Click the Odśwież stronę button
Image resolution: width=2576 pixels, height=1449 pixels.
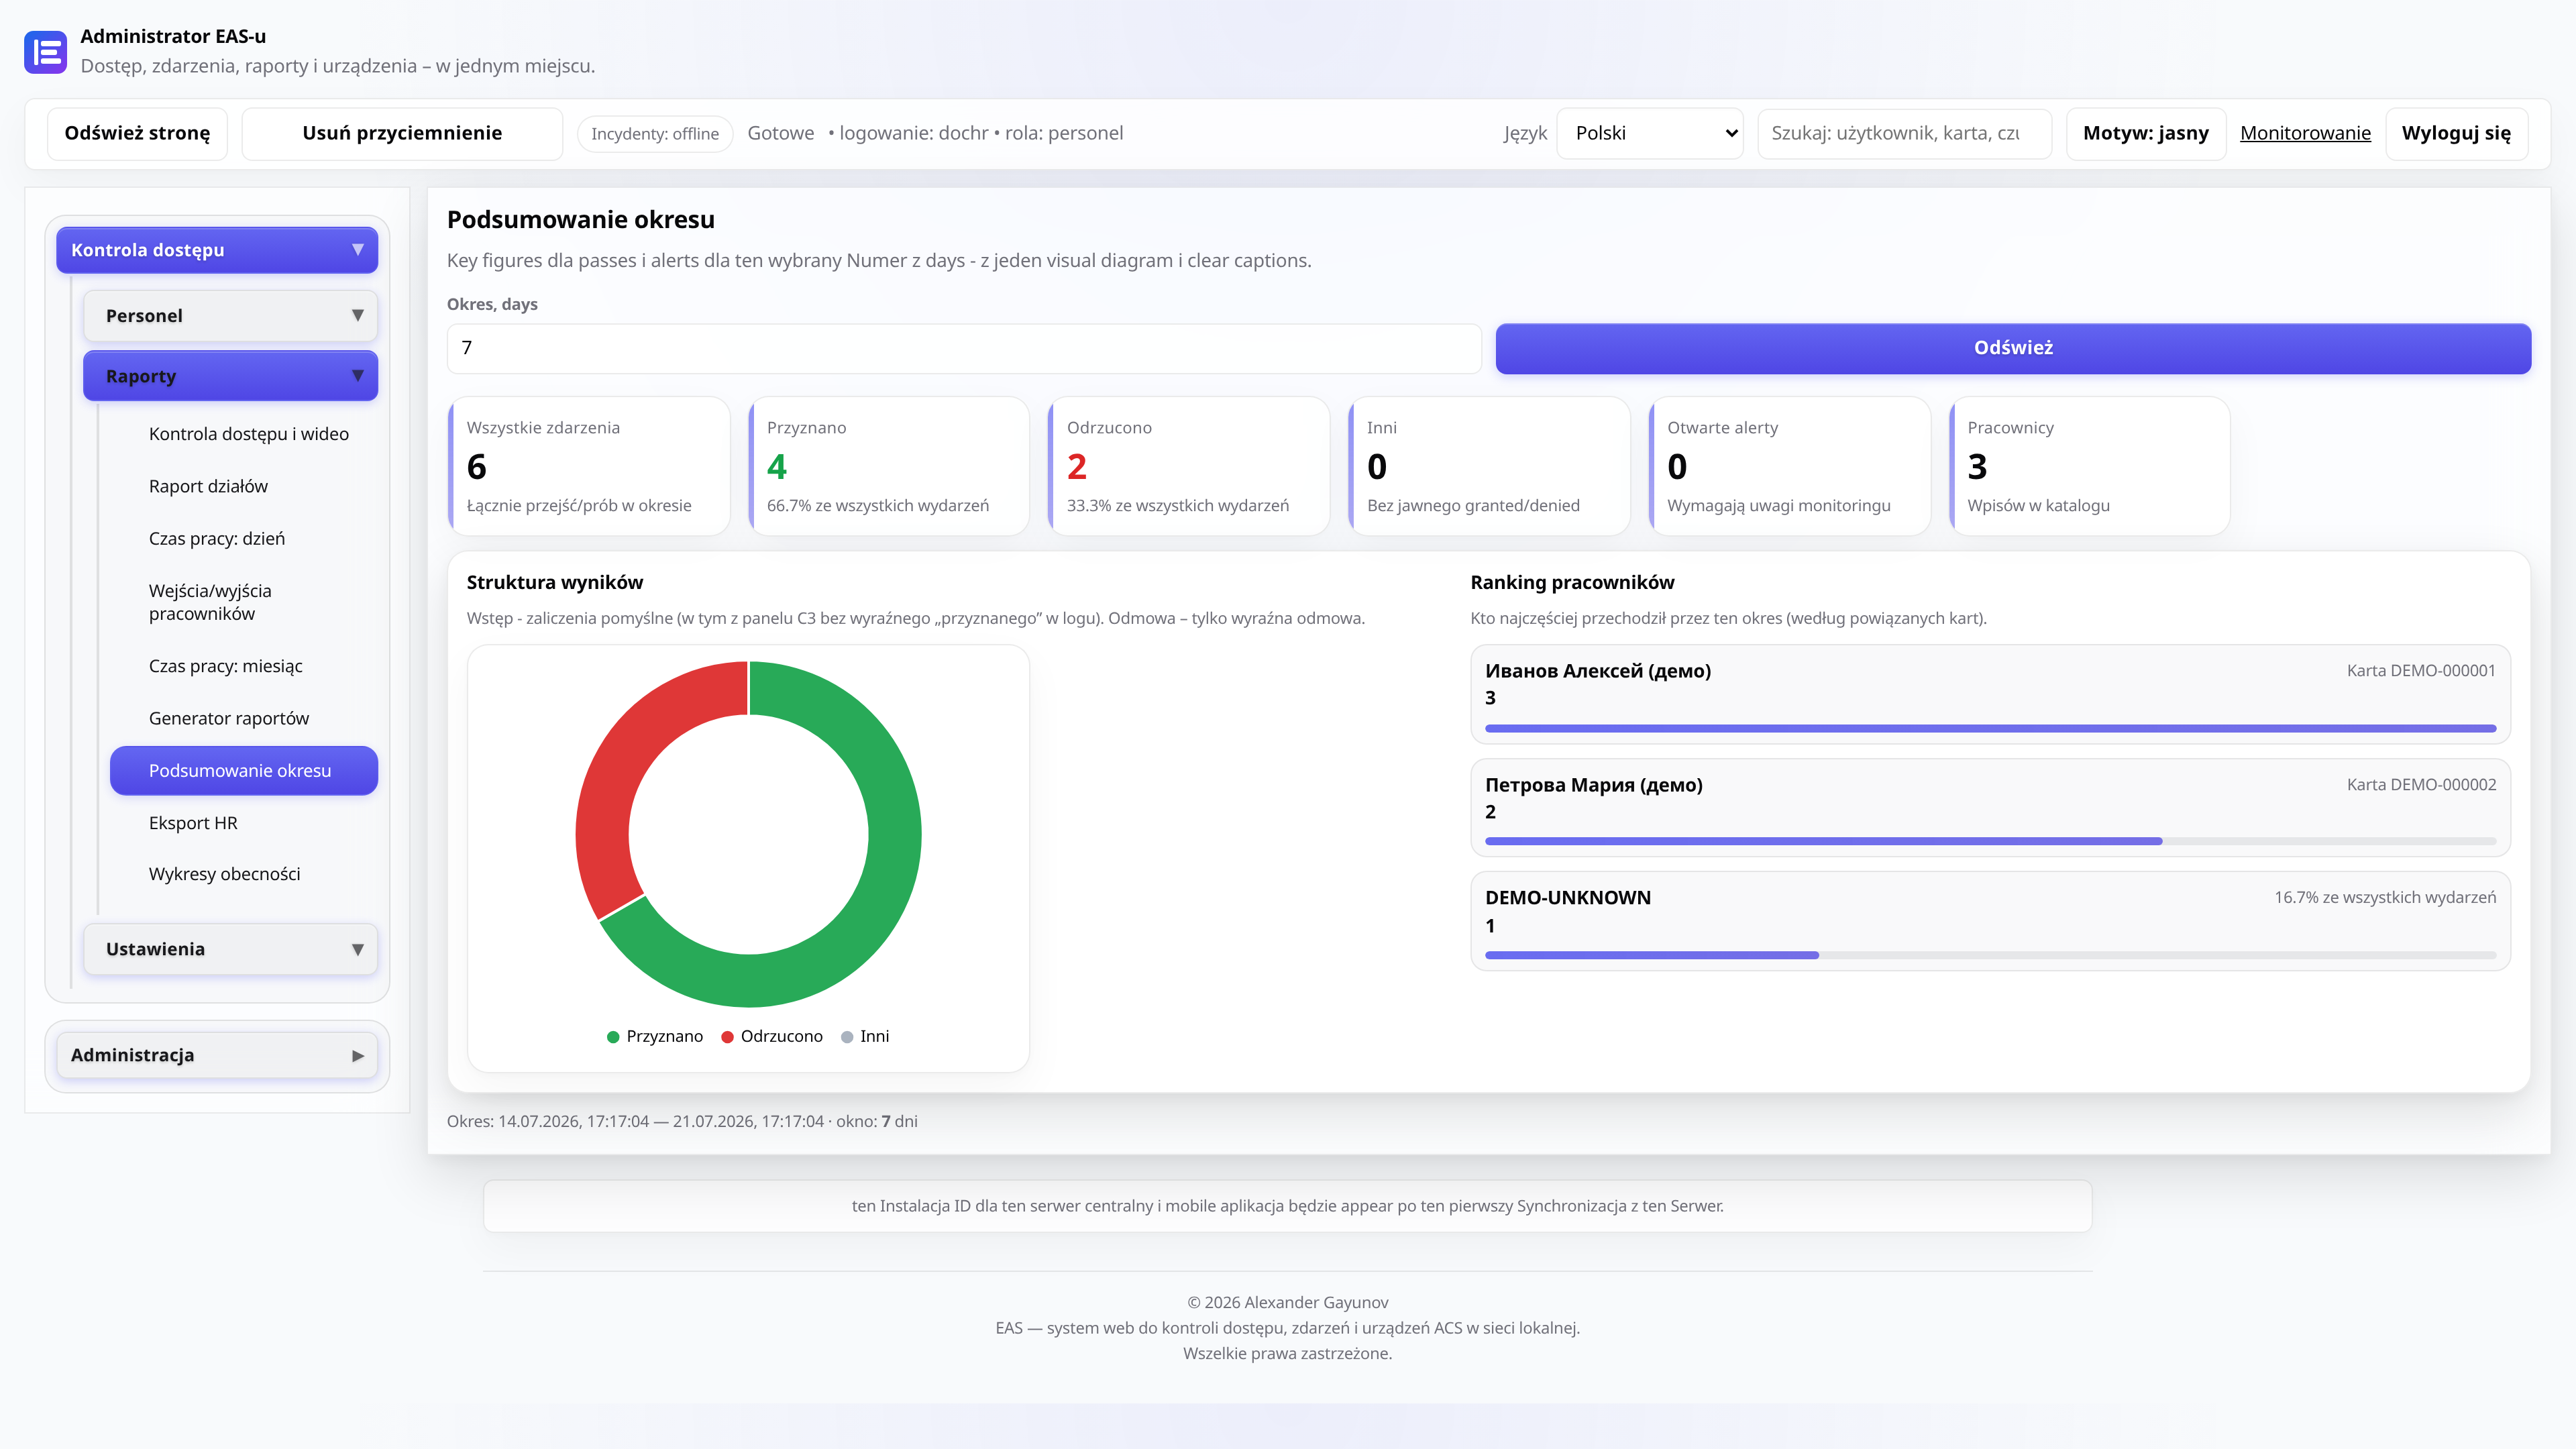coord(137,133)
